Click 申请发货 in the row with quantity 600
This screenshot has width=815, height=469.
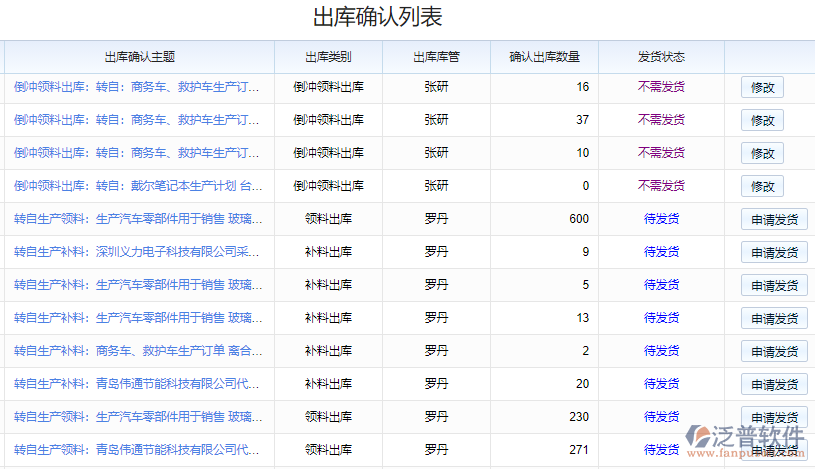(774, 219)
